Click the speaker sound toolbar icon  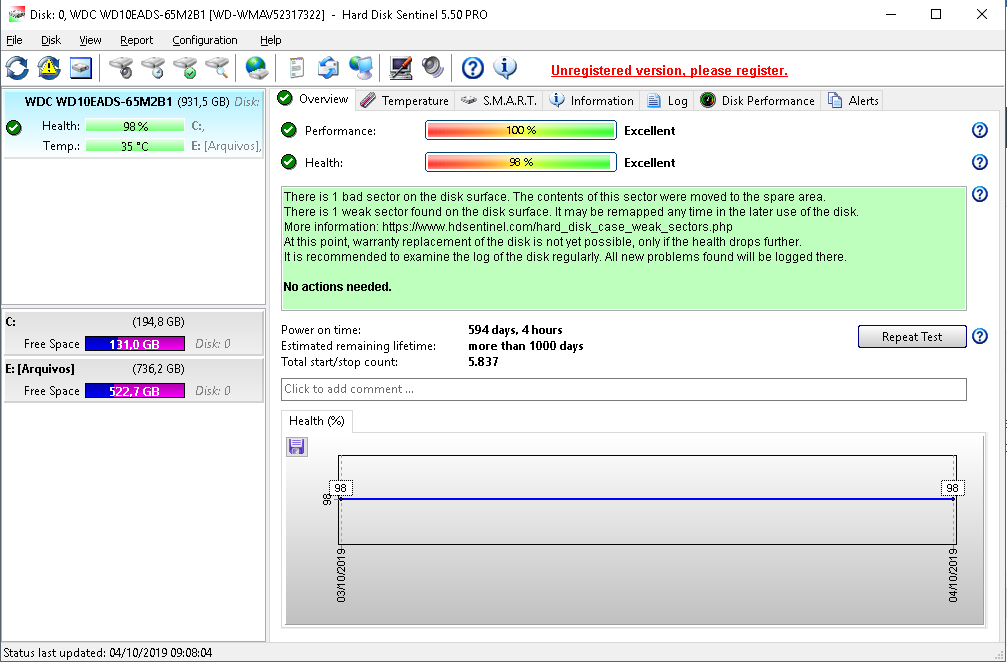(433, 67)
